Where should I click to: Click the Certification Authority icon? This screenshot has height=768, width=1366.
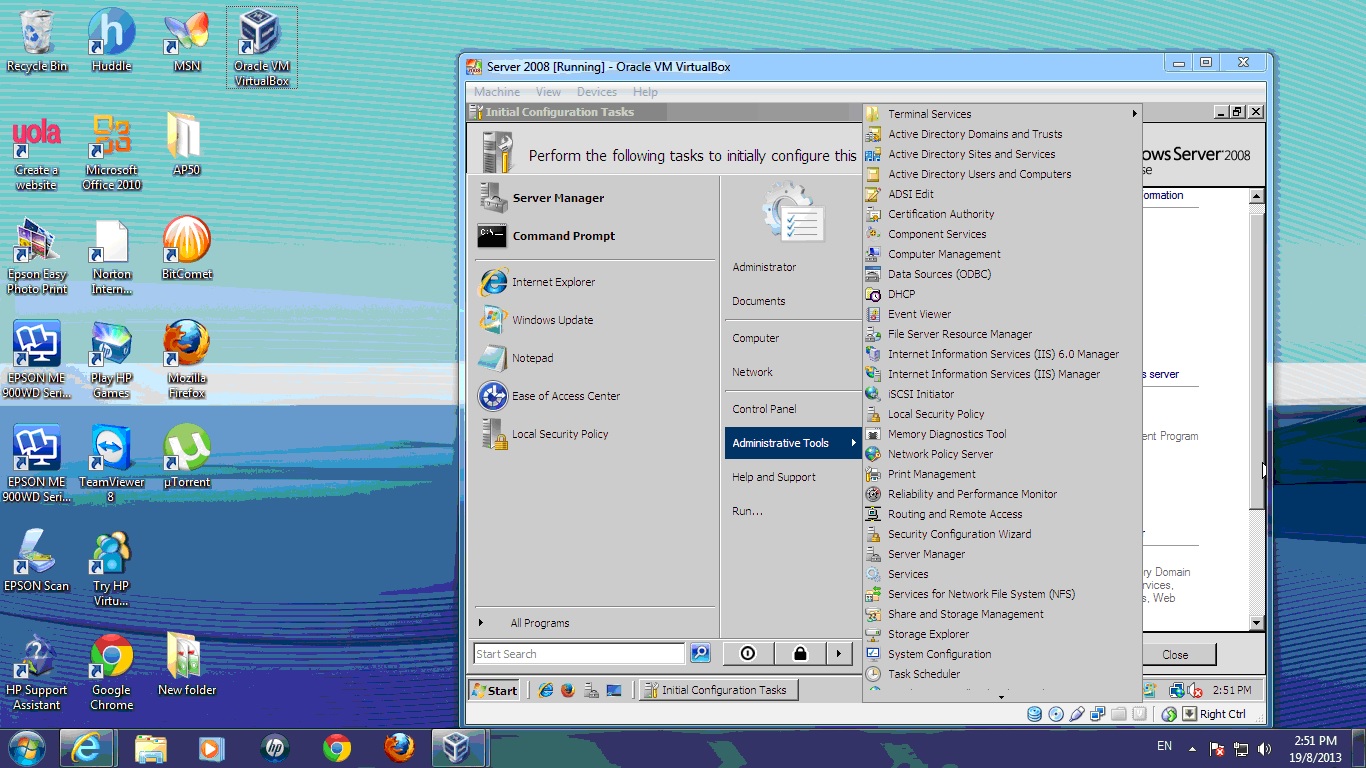(873, 214)
